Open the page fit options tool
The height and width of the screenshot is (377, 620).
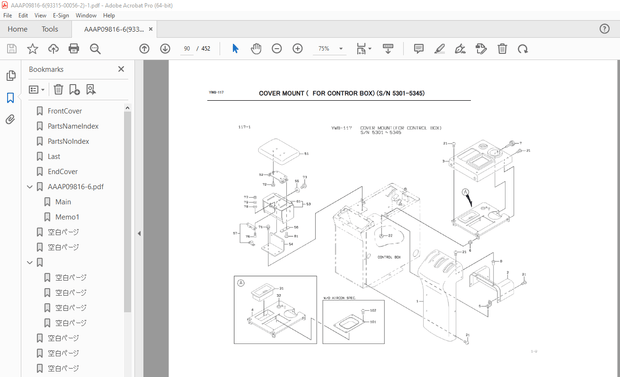point(361,49)
